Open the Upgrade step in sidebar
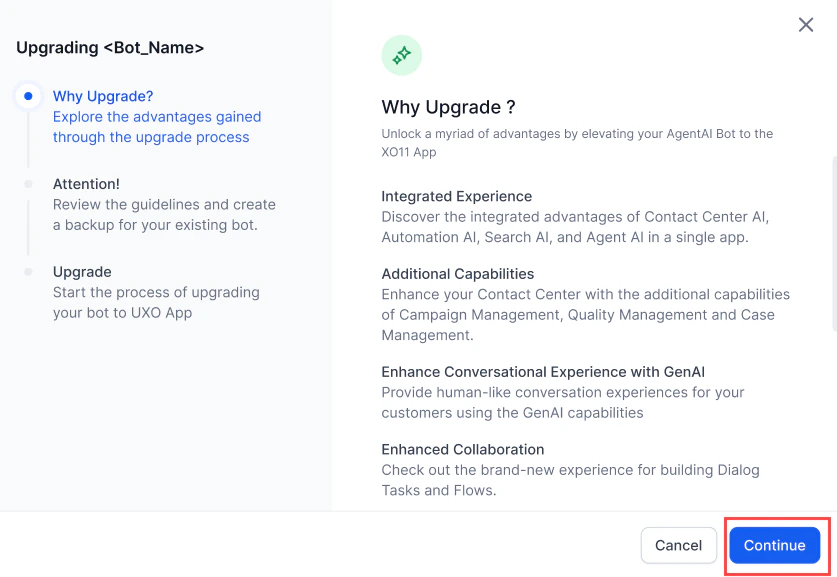This screenshot has width=837, height=577. click(82, 271)
